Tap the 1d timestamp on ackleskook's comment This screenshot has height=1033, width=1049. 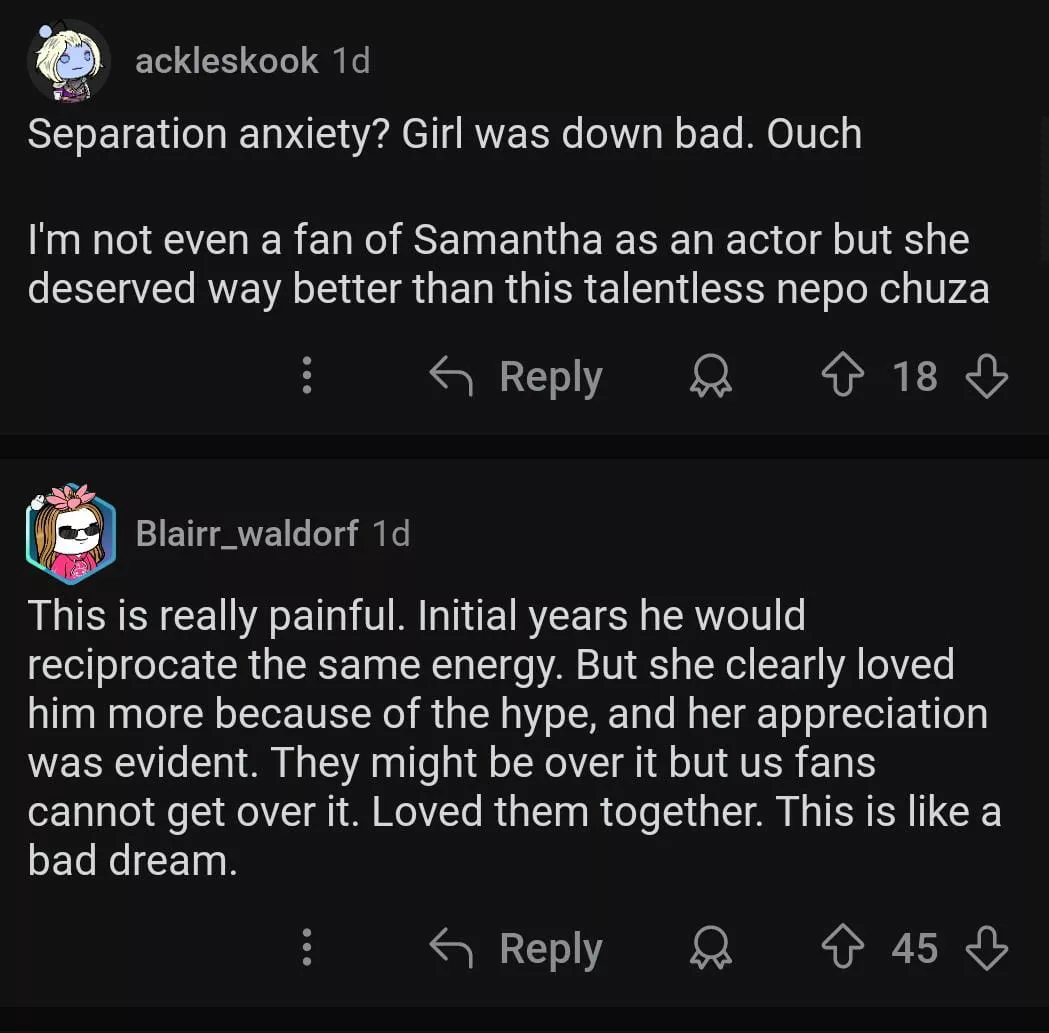351,61
